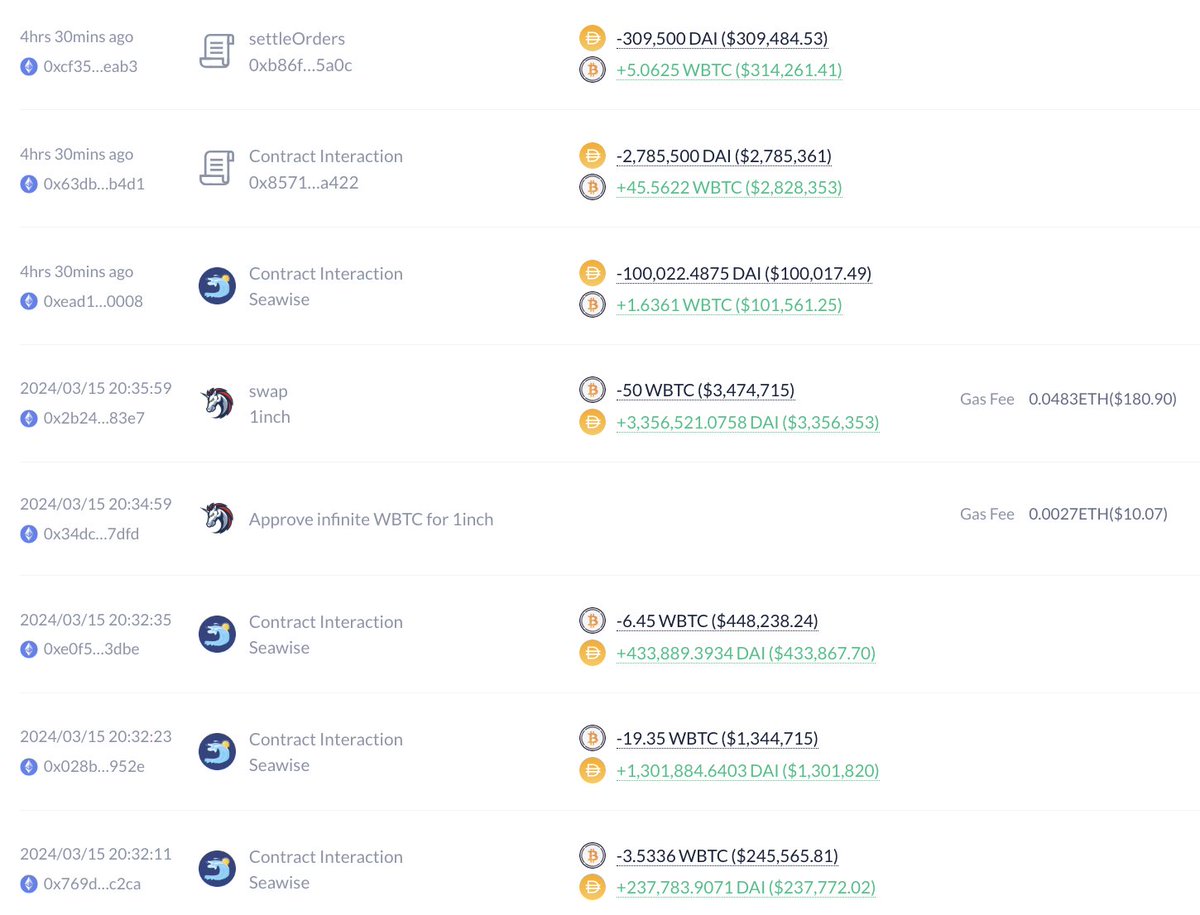Click the +433,889.3934 DAI amount
Image resolution: width=1200 pixels, height=915 pixels.
[746, 653]
